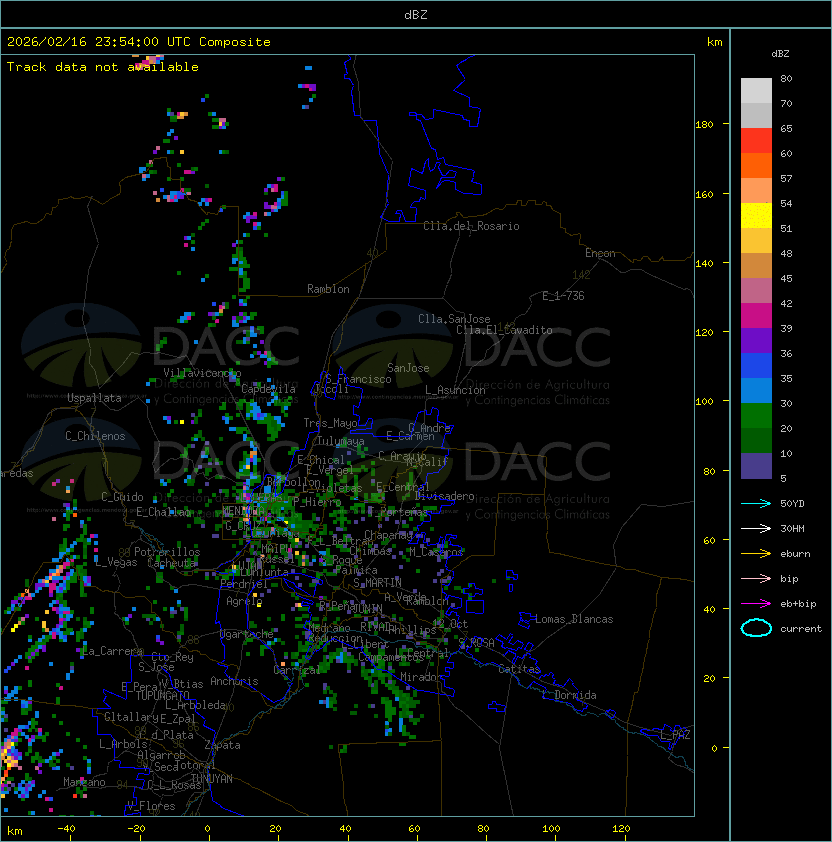
Task: Click the cyan 'current' ellipse legend icon
Action: [x=756, y=628]
